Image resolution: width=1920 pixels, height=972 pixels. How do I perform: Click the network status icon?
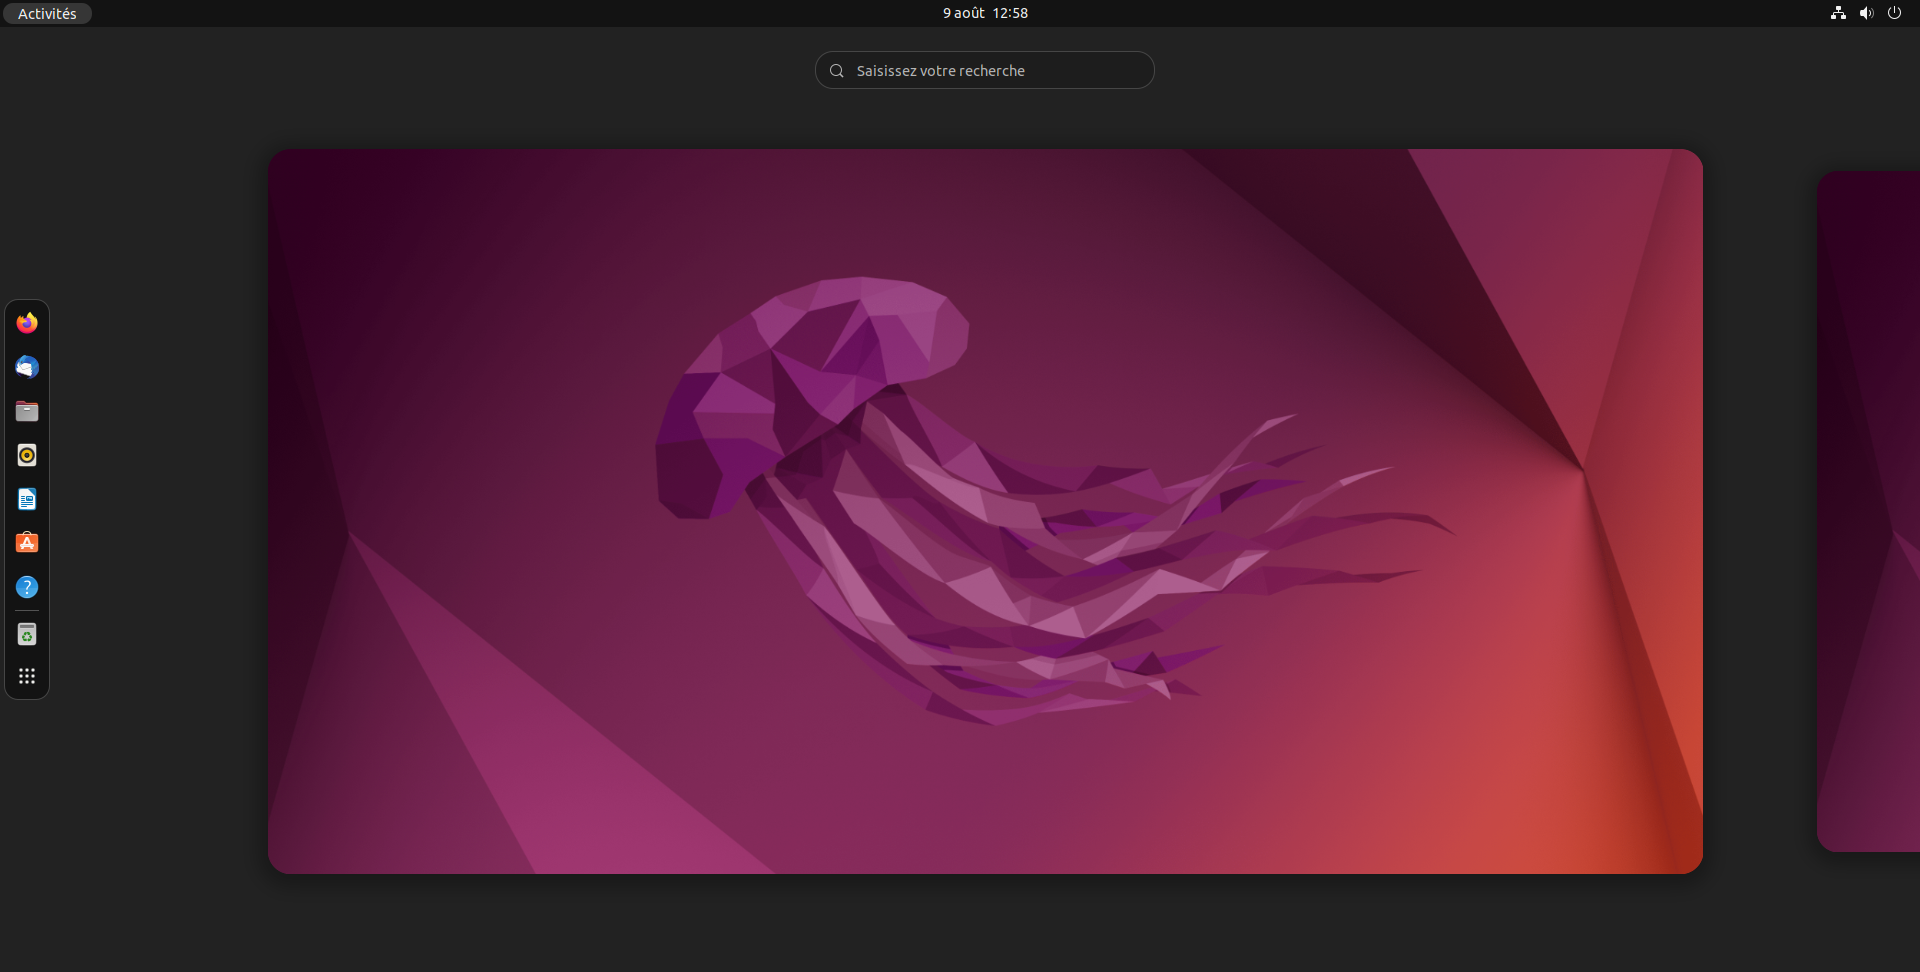click(1838, 13)
